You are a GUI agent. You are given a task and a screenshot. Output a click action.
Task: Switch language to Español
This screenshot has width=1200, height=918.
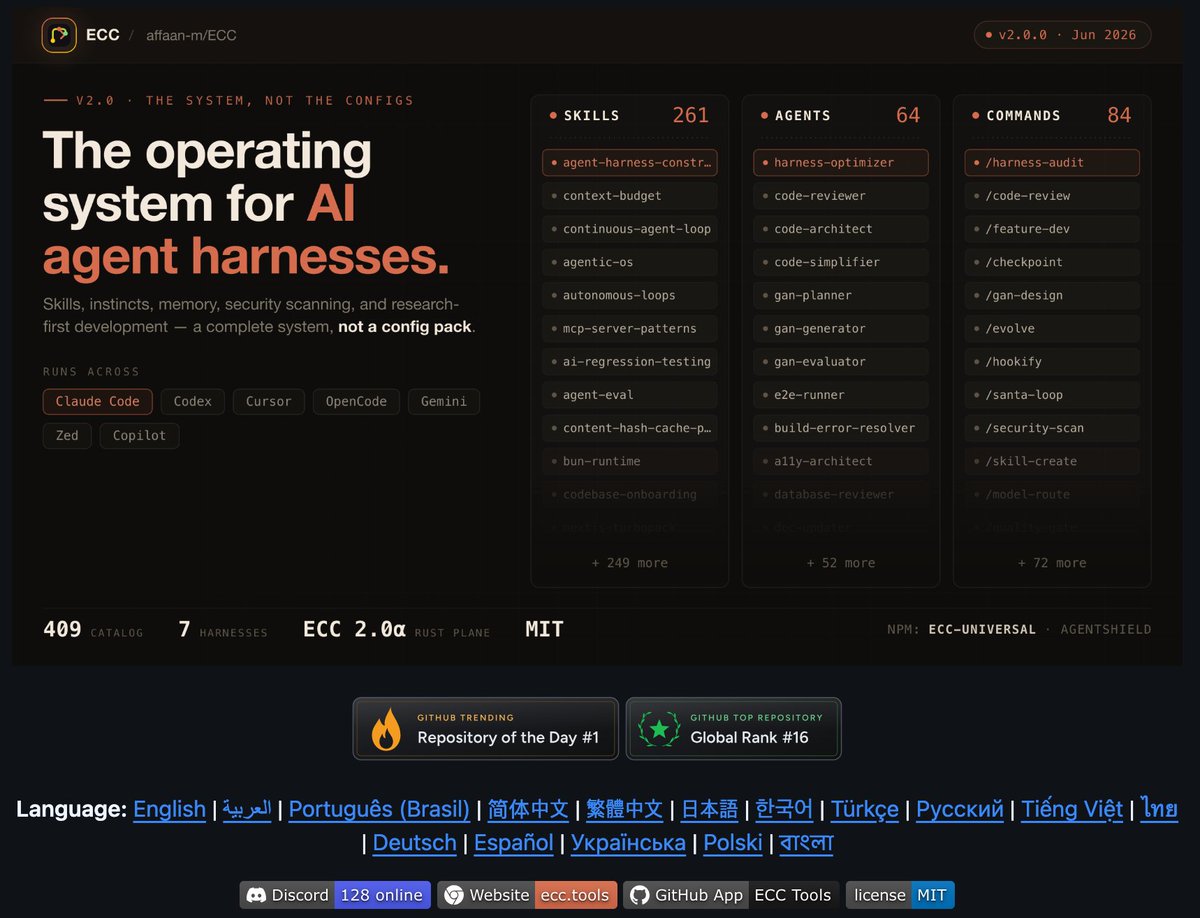514,843
